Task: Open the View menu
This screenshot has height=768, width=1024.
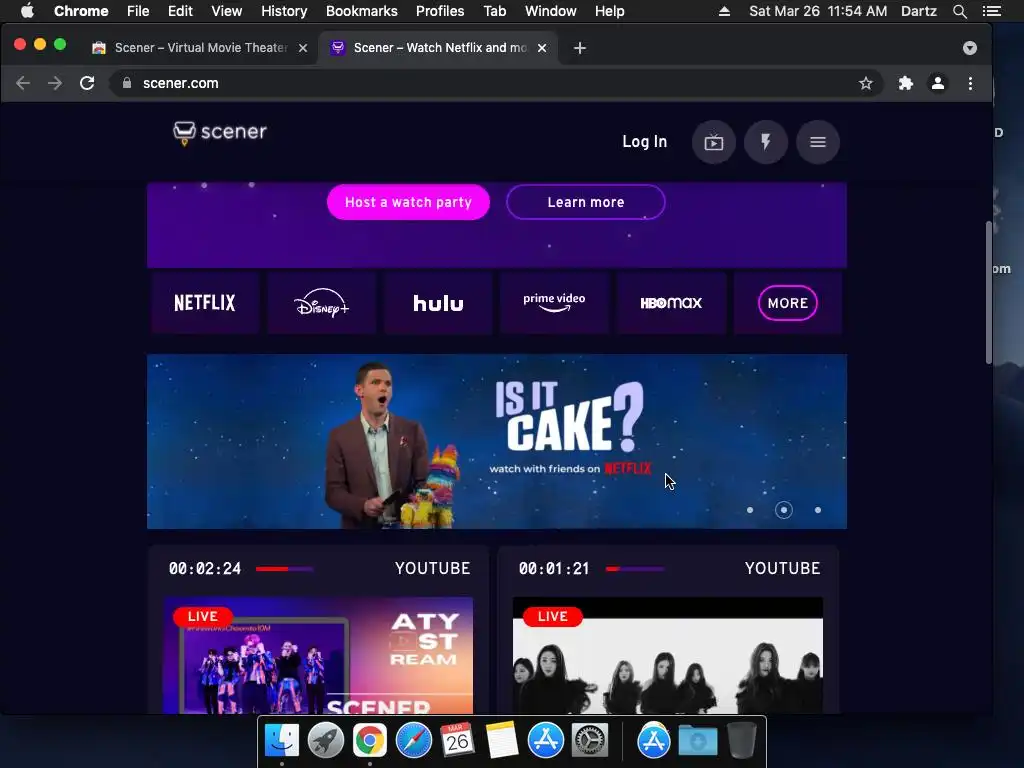Action: point(227,11)
